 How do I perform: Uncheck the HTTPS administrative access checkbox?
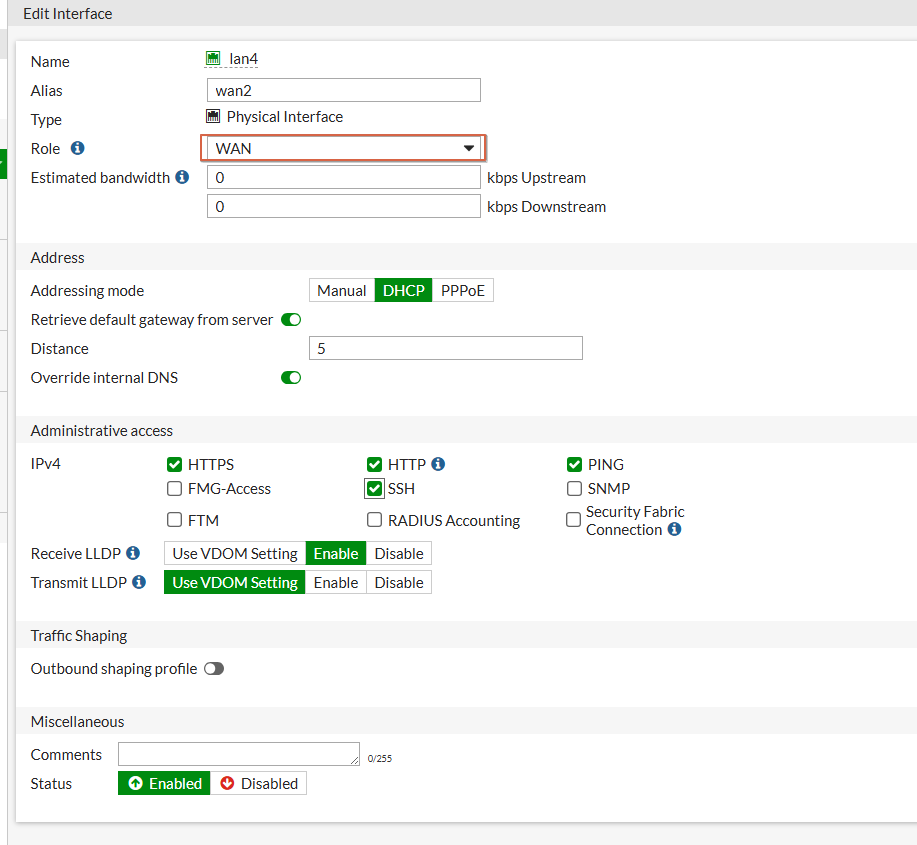click(174, 464)
